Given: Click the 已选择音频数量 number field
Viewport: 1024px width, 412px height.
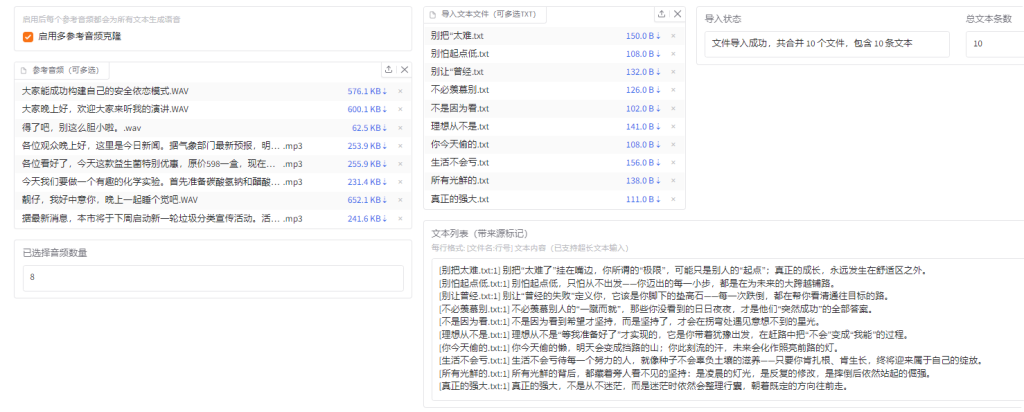Looking at the screenshot, I should (x=212, y=277).
